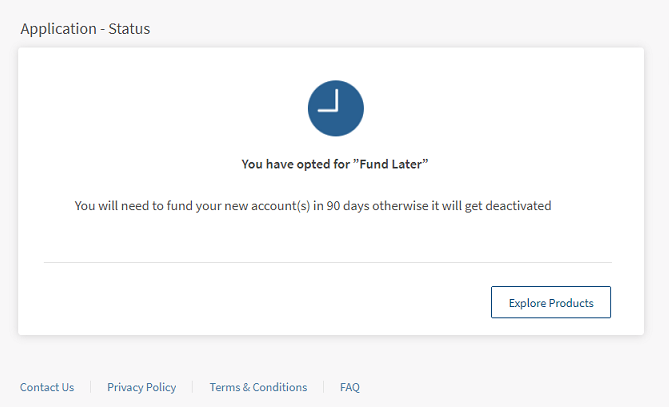The image size is (669, 407).
Task: Click the "Application - Status" page heading
Action: (x=85, y=29)
